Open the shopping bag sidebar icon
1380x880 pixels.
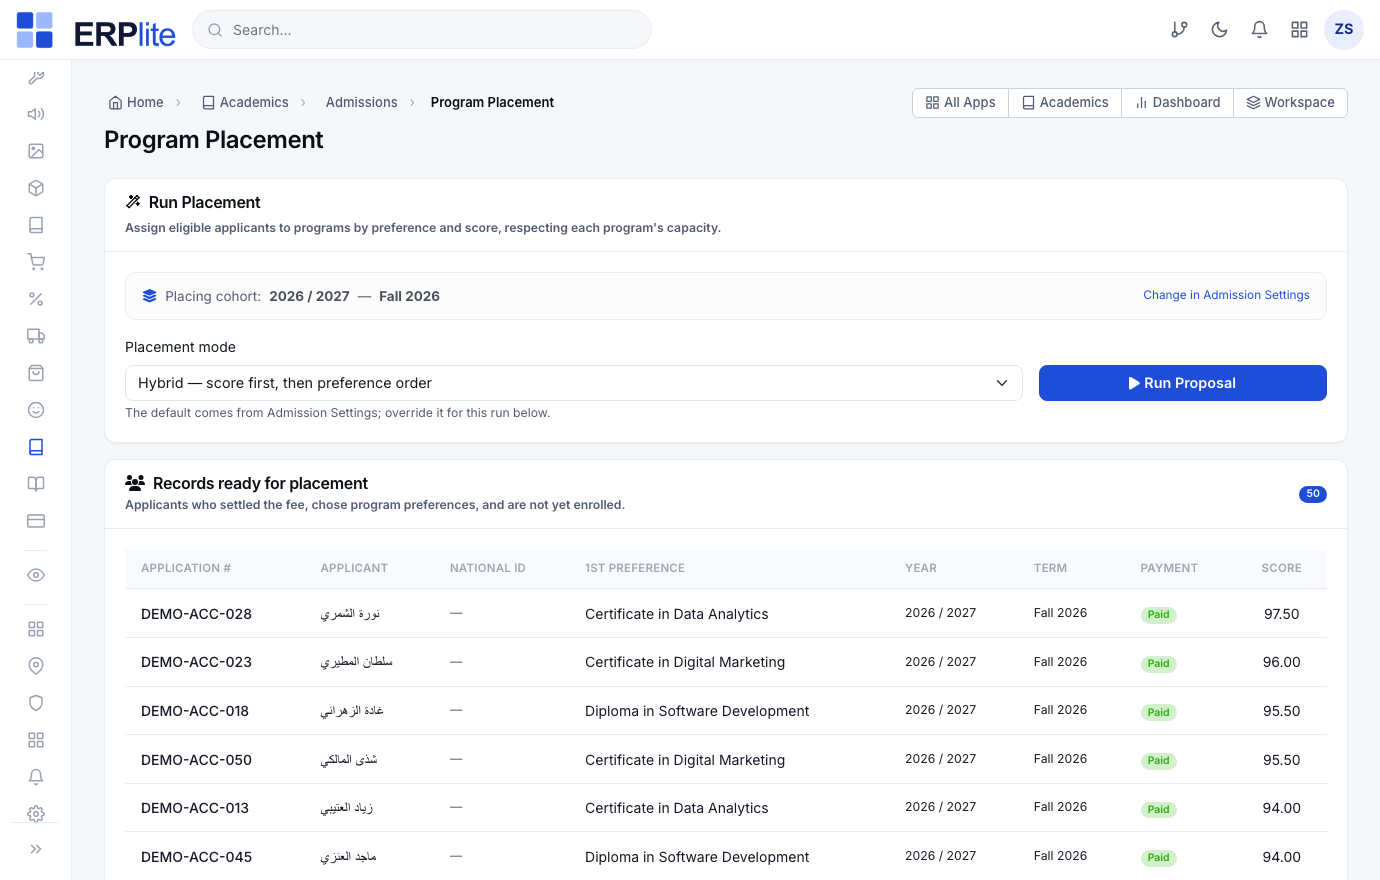pos(36,373)
